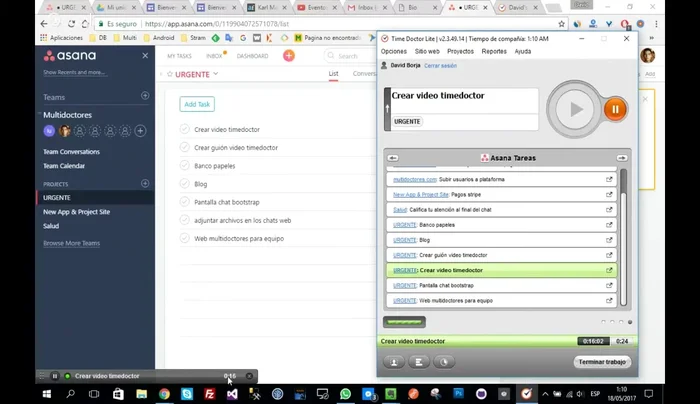The height and width of the screenshot is (404, 700).
Task: Open the Opciones menu in Time Doctor
Action: point(394,51)
